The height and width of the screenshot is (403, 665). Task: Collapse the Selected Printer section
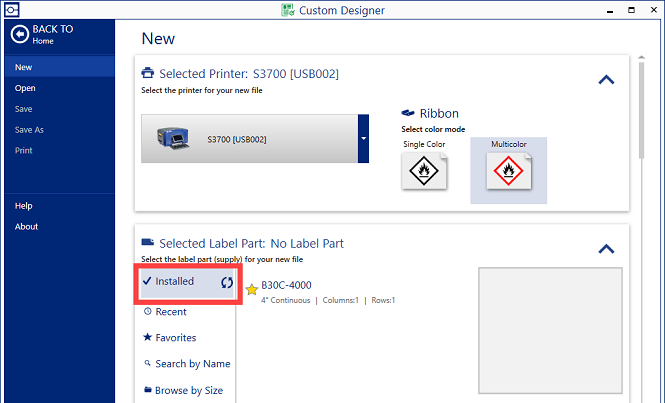coord(606,80)
